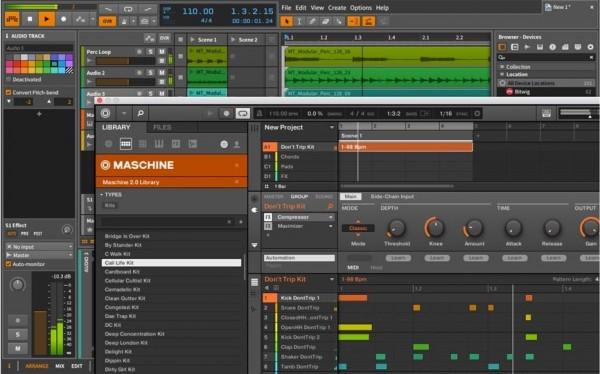
Task: Switch to the LIBRARY tab in Maschine browser
Action: point(116,127)
